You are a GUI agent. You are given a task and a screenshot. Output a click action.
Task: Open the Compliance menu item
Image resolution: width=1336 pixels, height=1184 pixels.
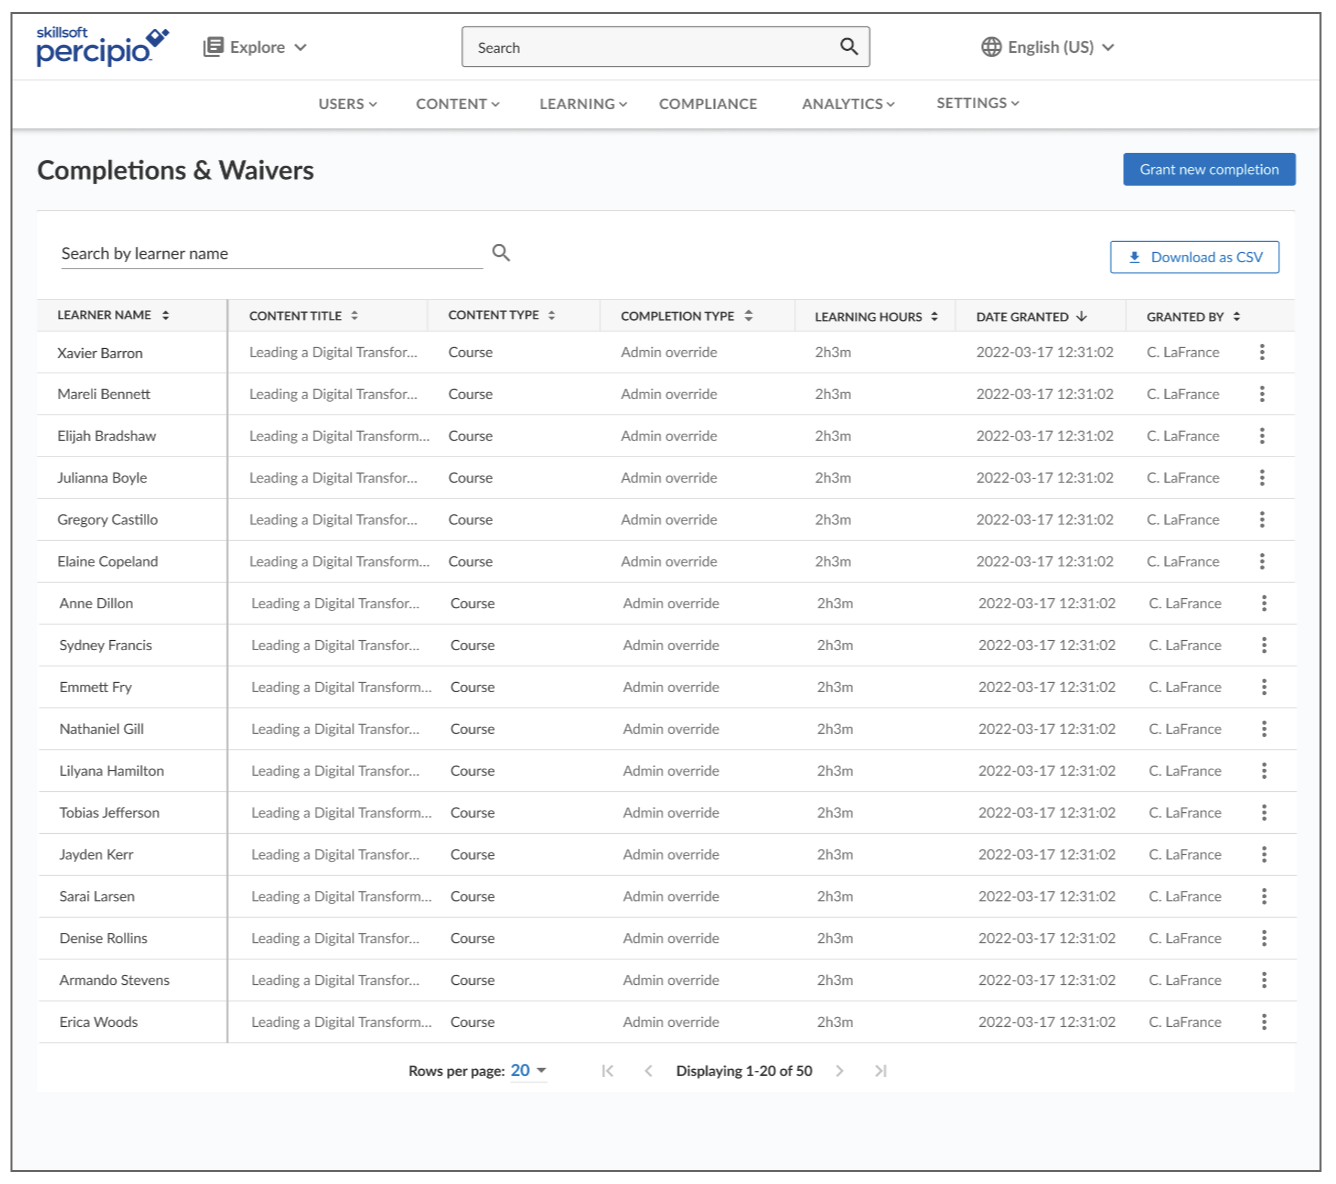click(x=708, y=104)
